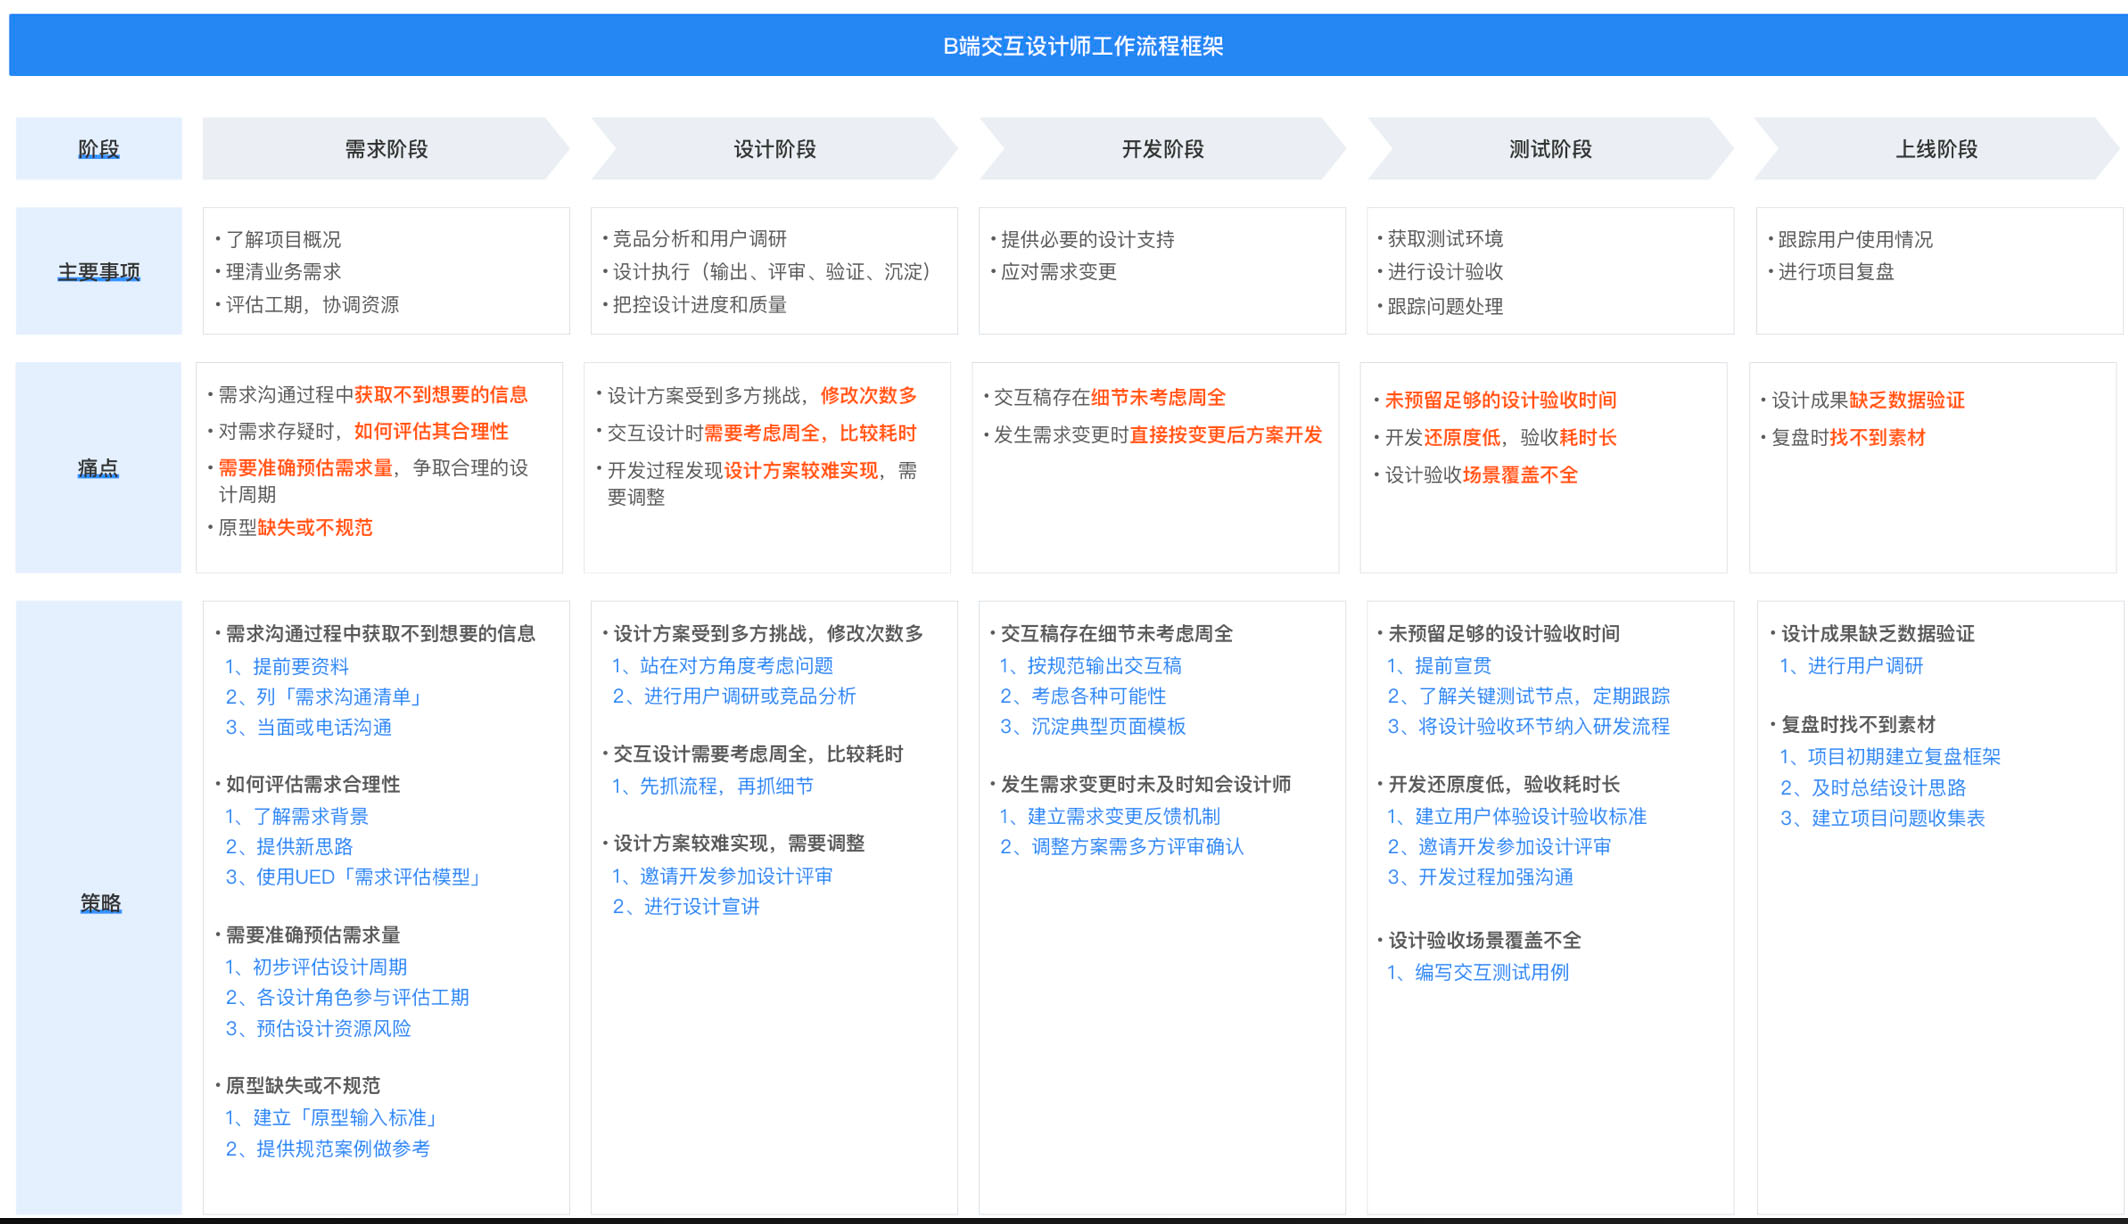2128x1224 pixels.
Task: Click red text '细节未考虑周全'
Action: coord(1158,397)
